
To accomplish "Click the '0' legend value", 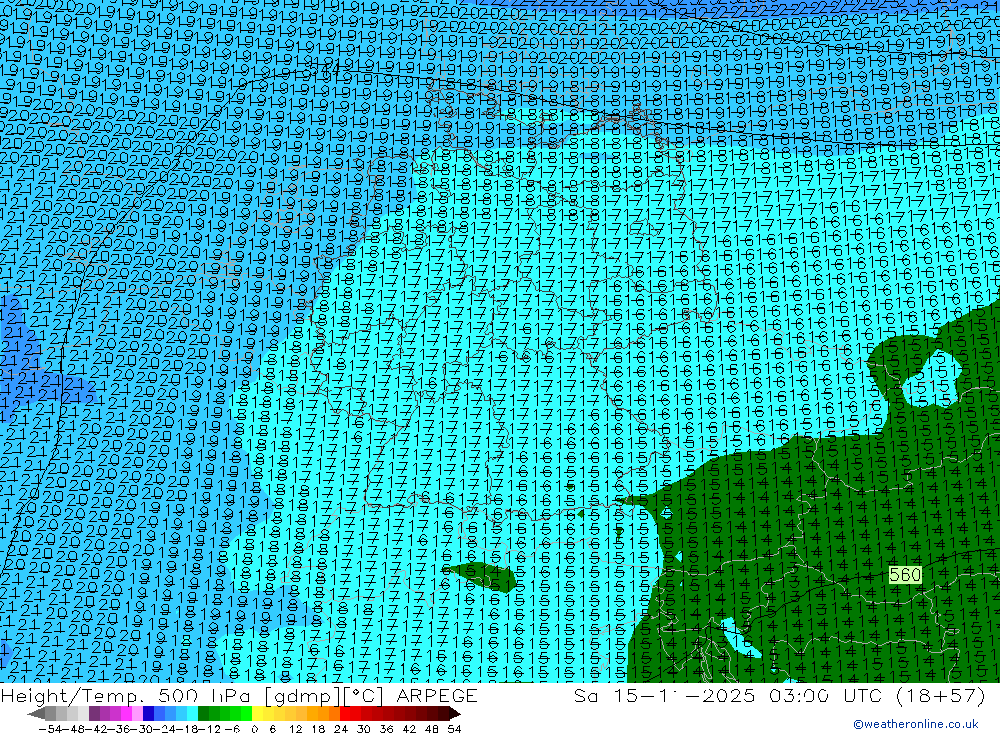I will pos(254,729).
